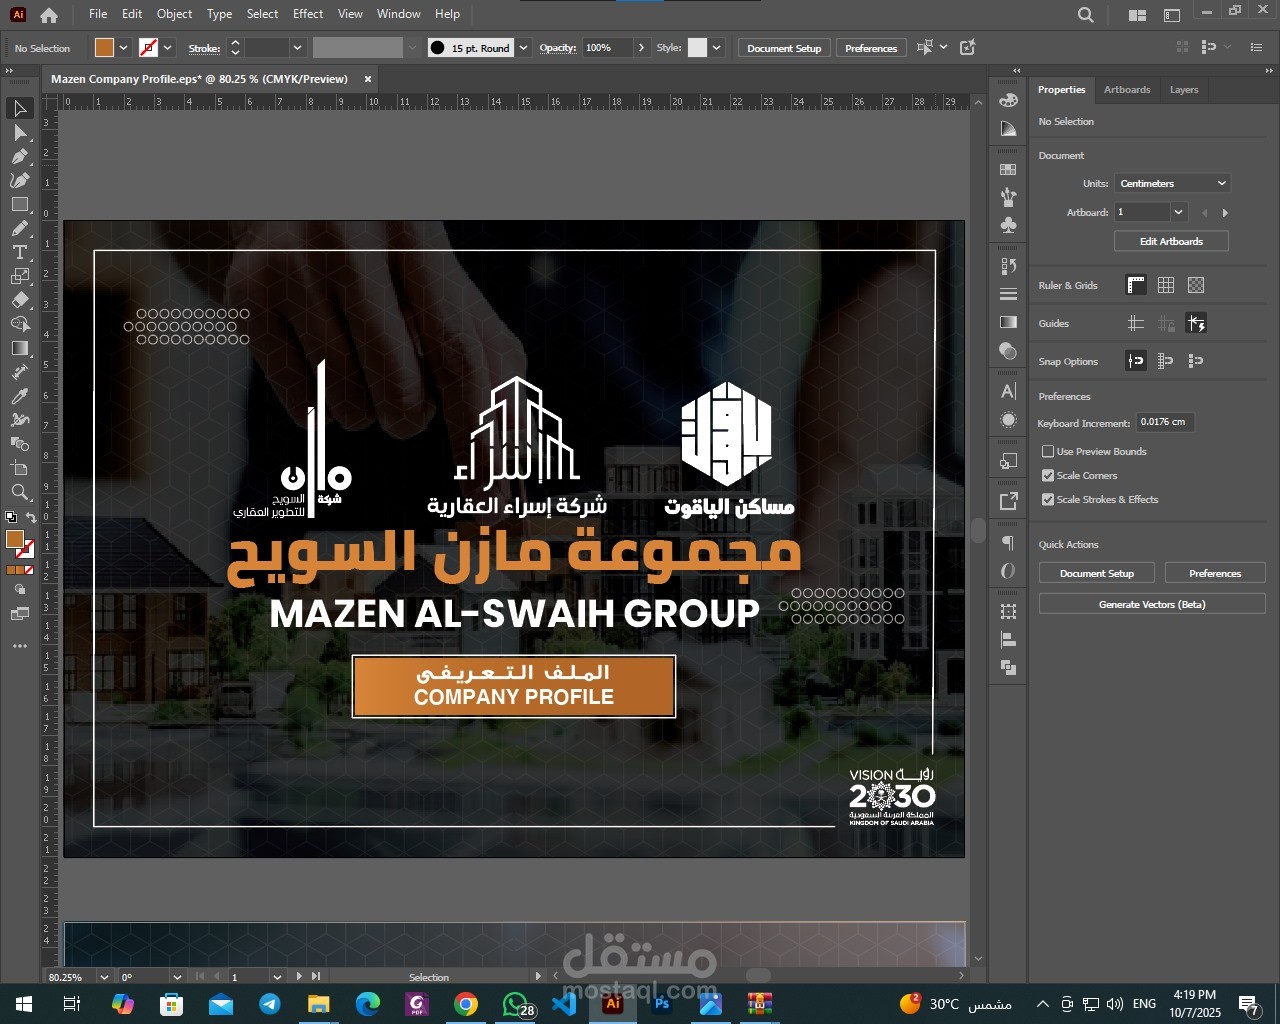1280x1024 pixels.
Task: Click Preferences under Quick Actions
Action: pos(1215,573)
